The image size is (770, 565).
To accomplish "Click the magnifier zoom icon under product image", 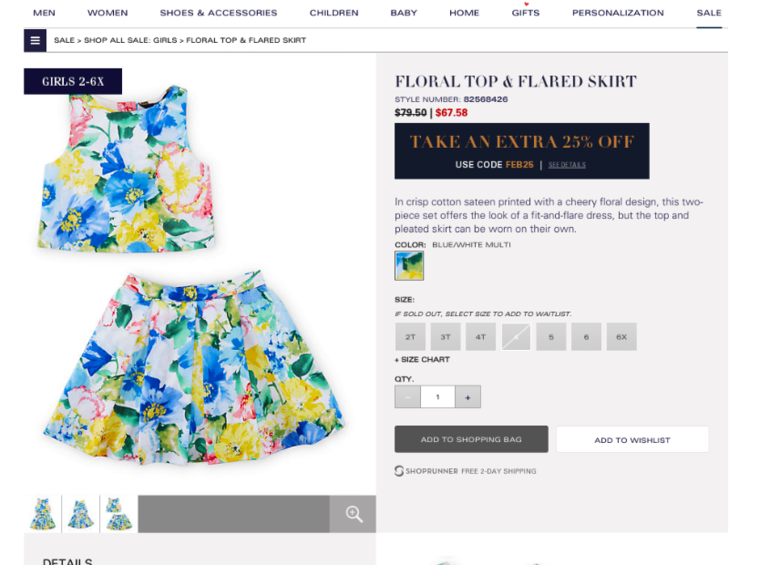I will 353,514.
